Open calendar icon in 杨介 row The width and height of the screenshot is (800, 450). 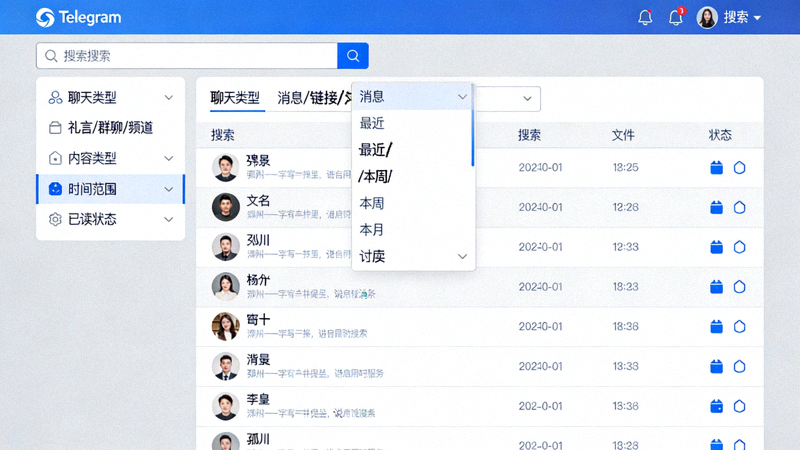716,287
